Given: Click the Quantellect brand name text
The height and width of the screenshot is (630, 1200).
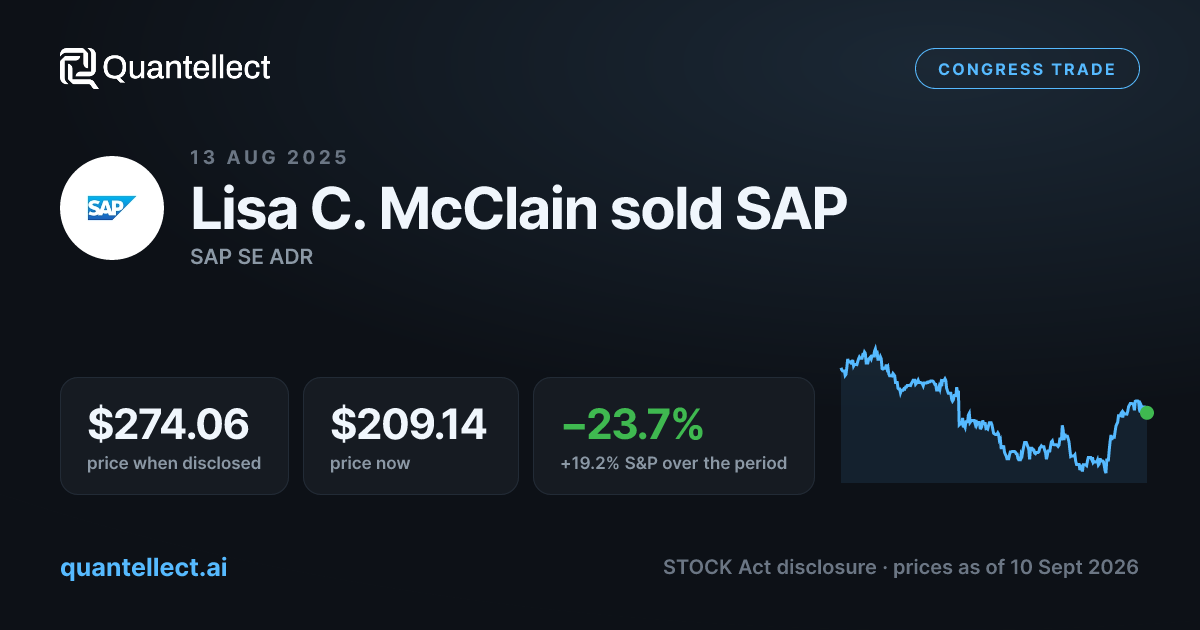Looking at the screenshot, I should point(187,68).
